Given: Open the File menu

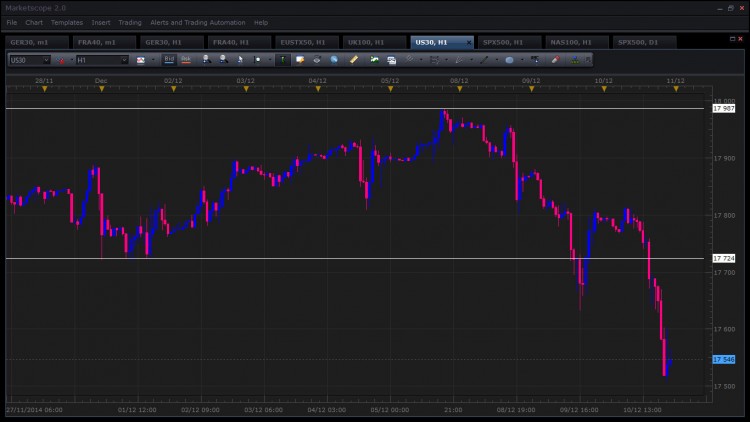Looking at the screenshot, I should coord(11,22).
